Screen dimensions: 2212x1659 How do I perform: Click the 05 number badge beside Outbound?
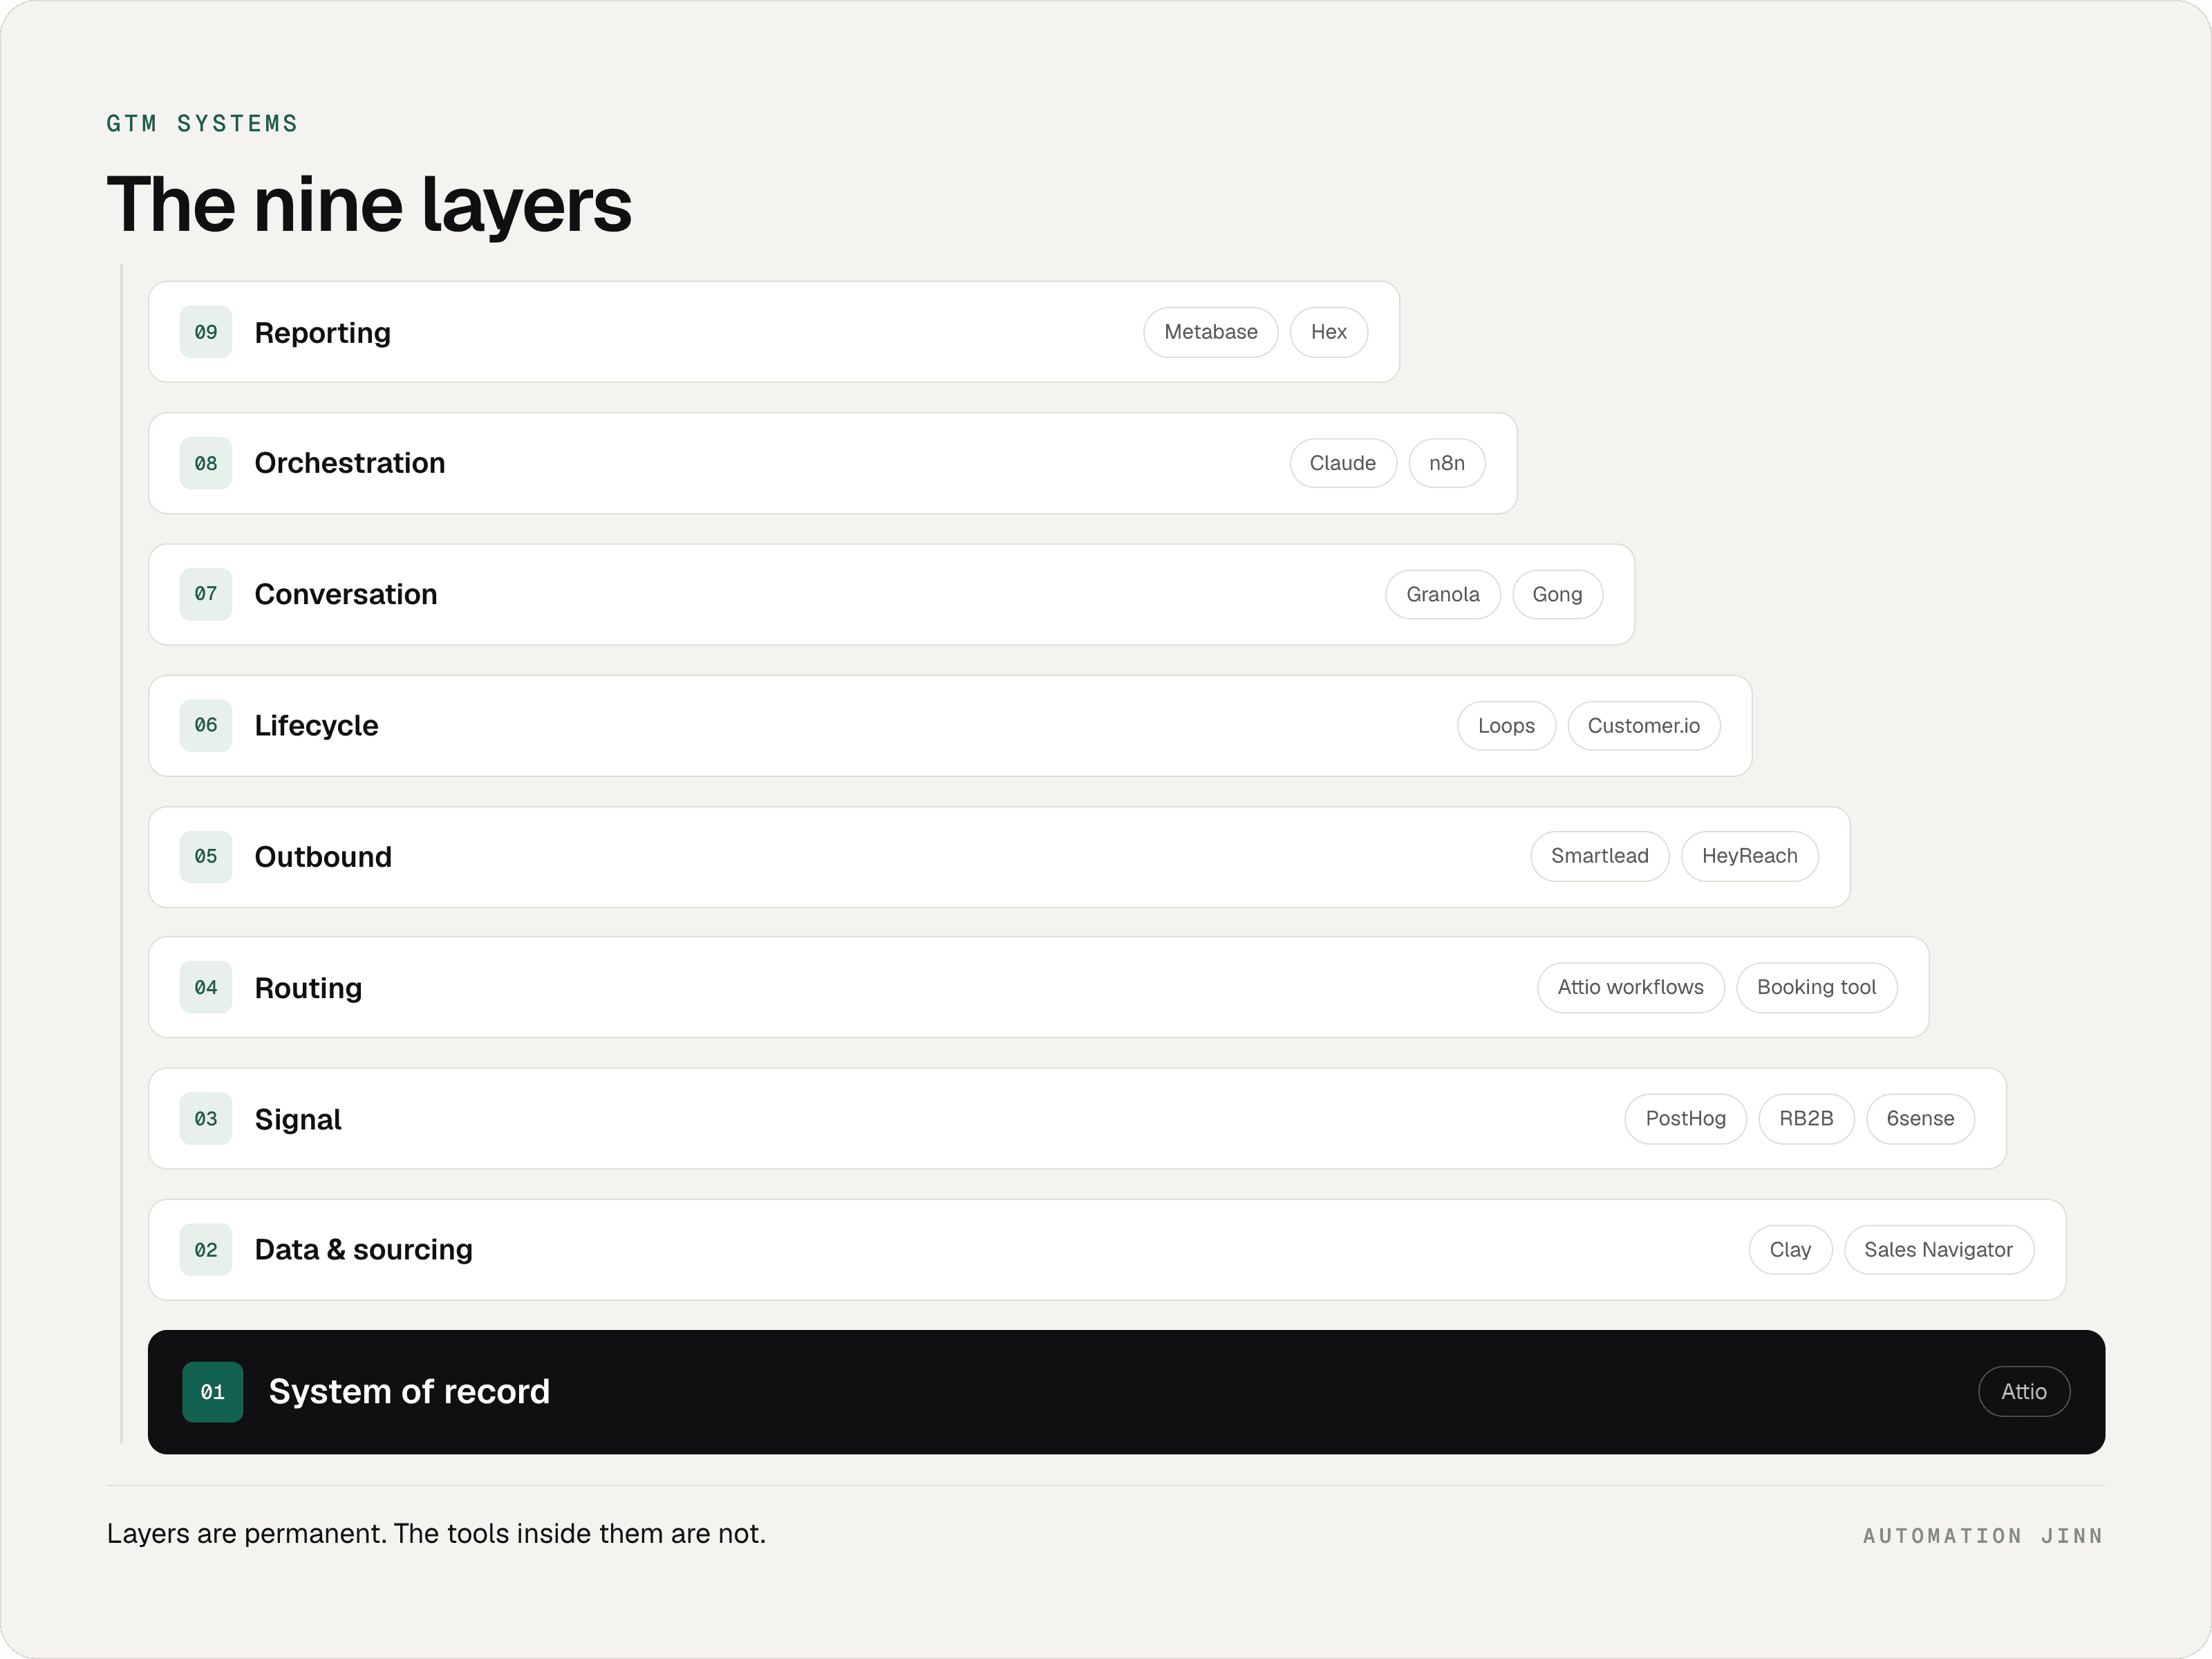(206, 857)
